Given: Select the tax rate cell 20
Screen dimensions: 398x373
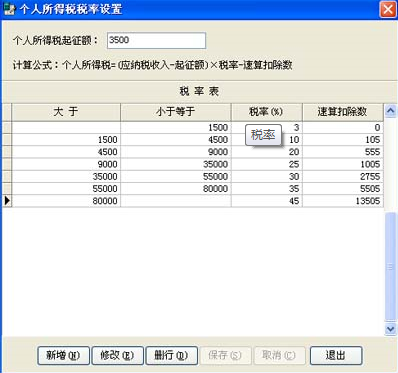Looking at the screenshot, I should click(x=267, y=152).
